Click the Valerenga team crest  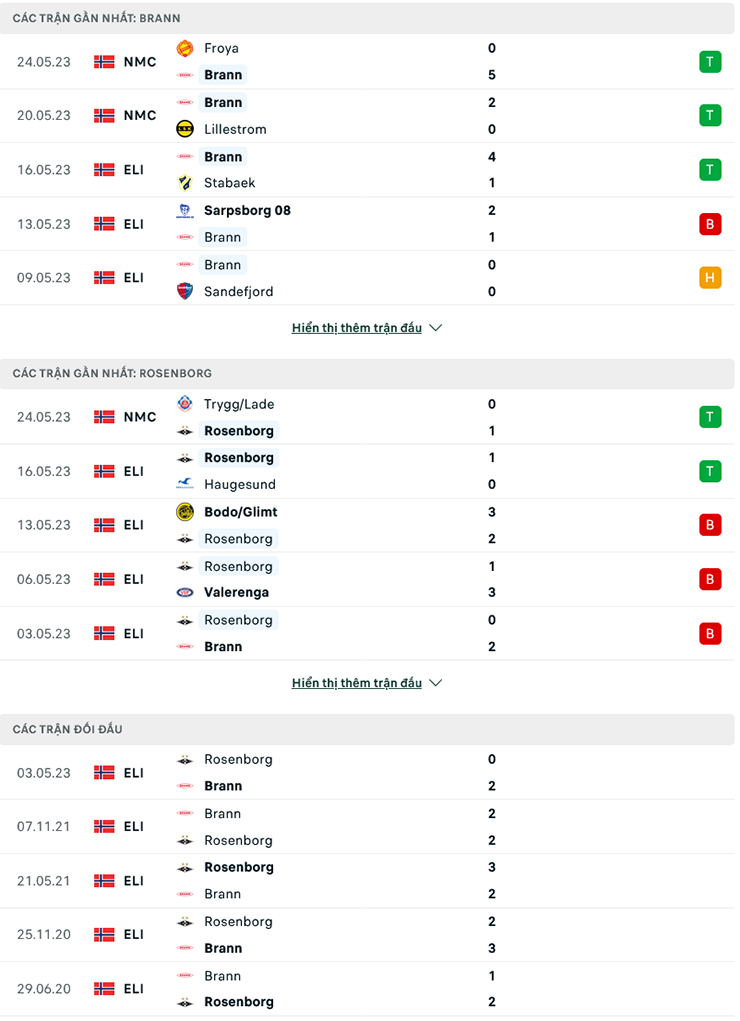(185, 592)
